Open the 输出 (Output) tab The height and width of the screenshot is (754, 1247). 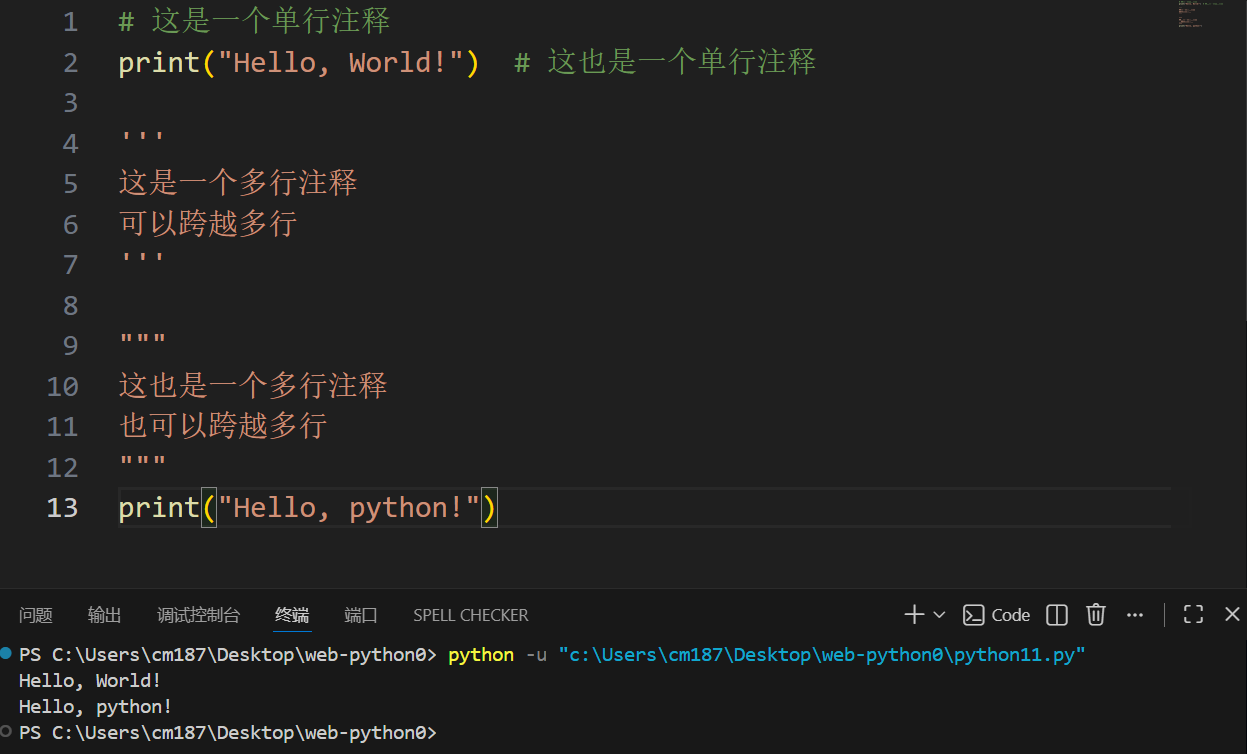tap(104, 614)
